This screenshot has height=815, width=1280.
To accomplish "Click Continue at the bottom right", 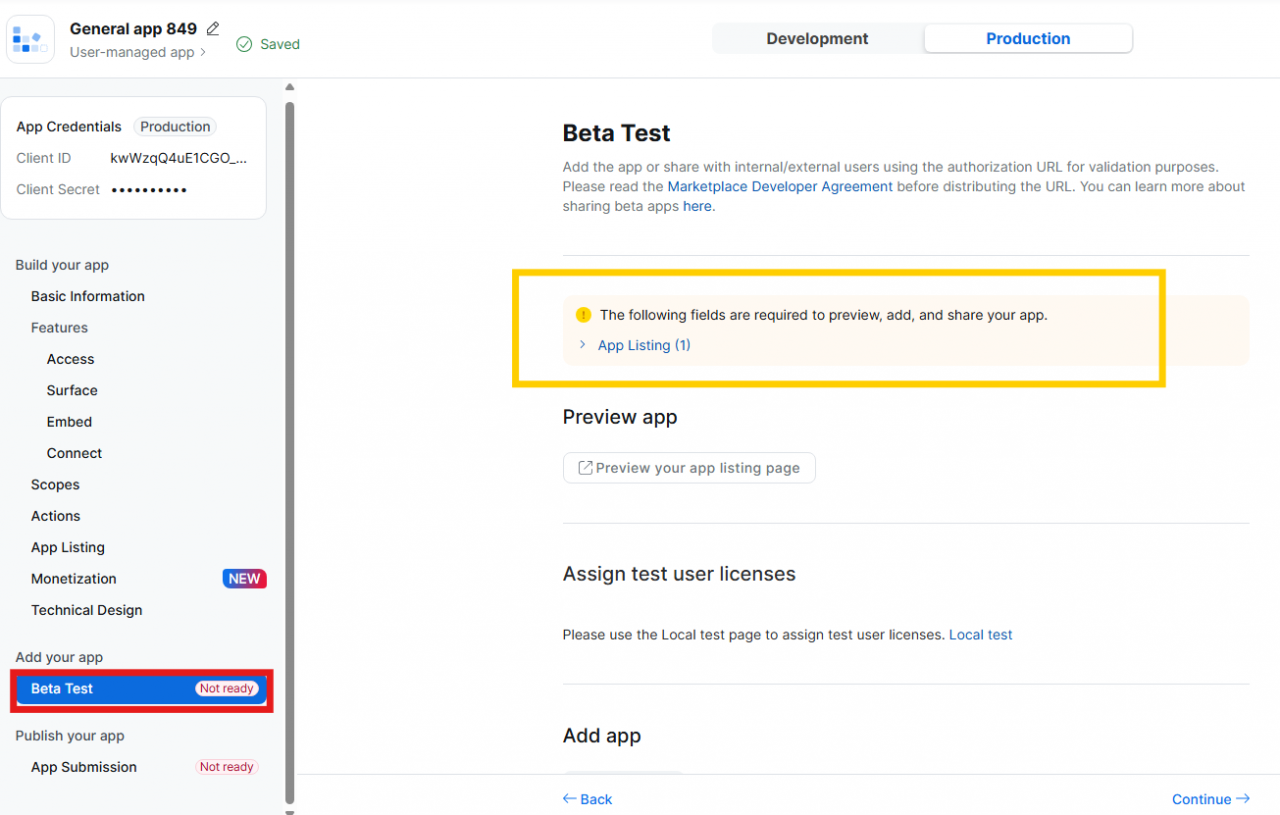I will pyautogui.click(x=1211, y=799).
